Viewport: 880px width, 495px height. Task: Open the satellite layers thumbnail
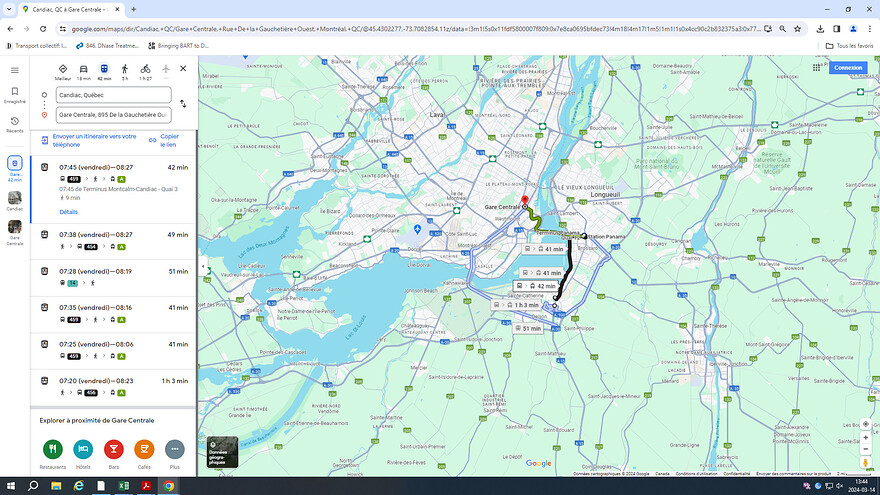pos(222,452)
